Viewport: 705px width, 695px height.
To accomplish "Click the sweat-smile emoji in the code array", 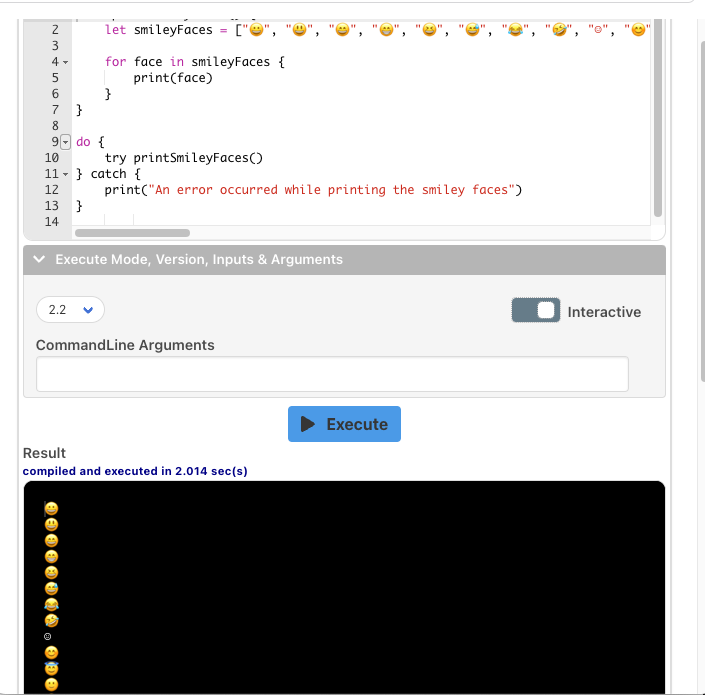I will coord(472,30).
